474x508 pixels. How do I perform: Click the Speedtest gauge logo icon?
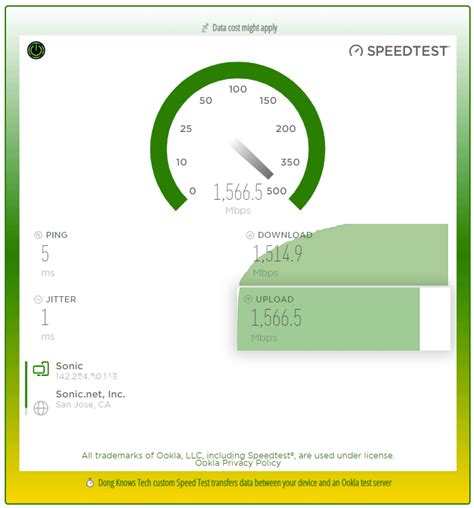tap(356, 51)
